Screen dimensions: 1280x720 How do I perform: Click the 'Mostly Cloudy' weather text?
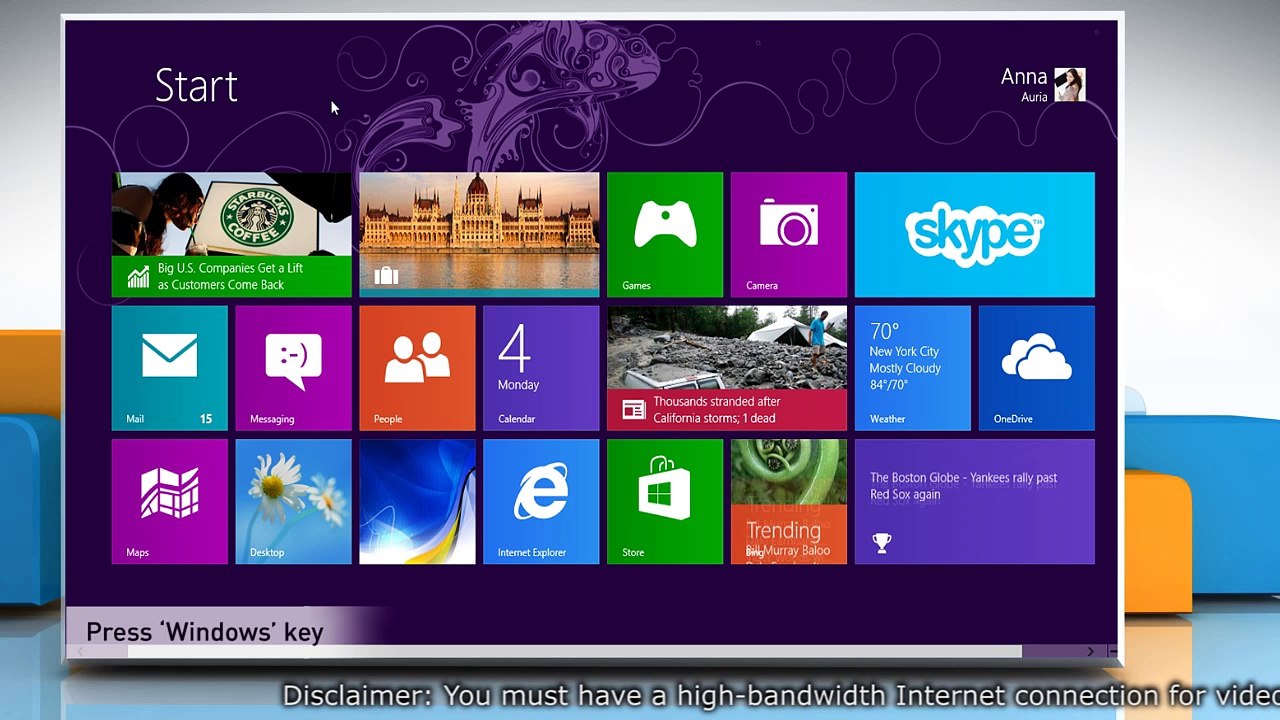[905, 368]
